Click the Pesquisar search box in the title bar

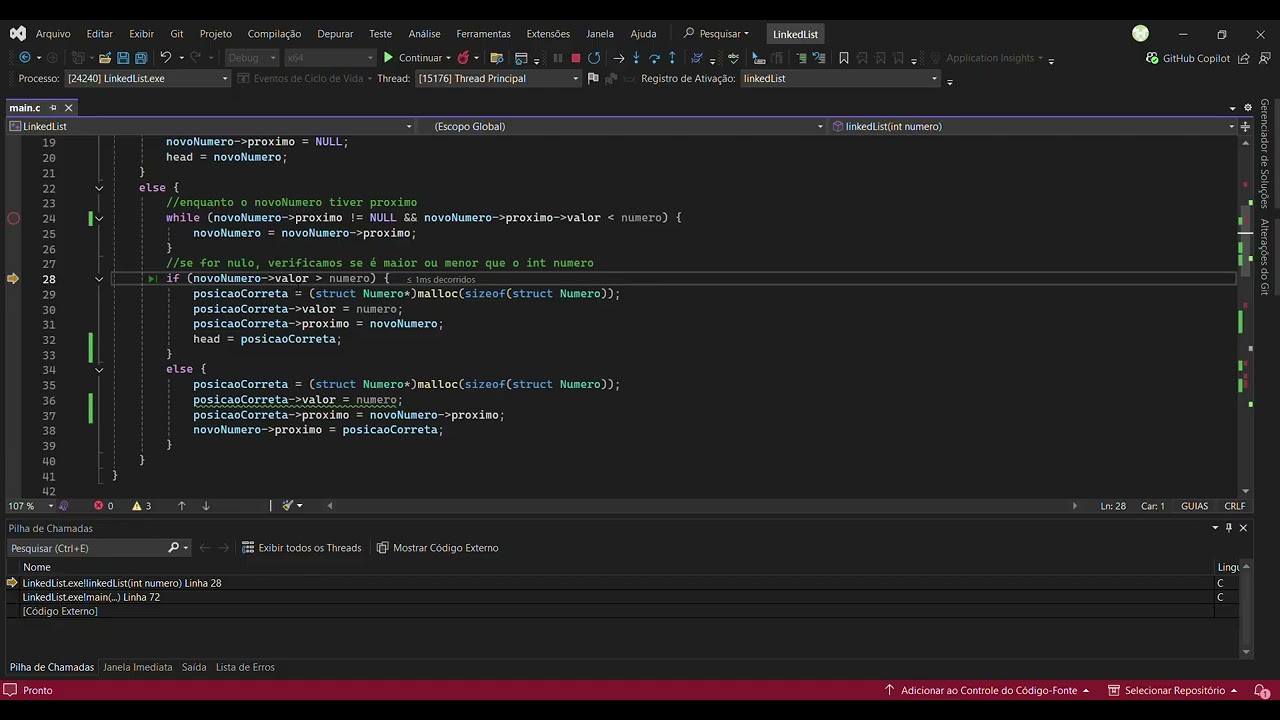717,33
